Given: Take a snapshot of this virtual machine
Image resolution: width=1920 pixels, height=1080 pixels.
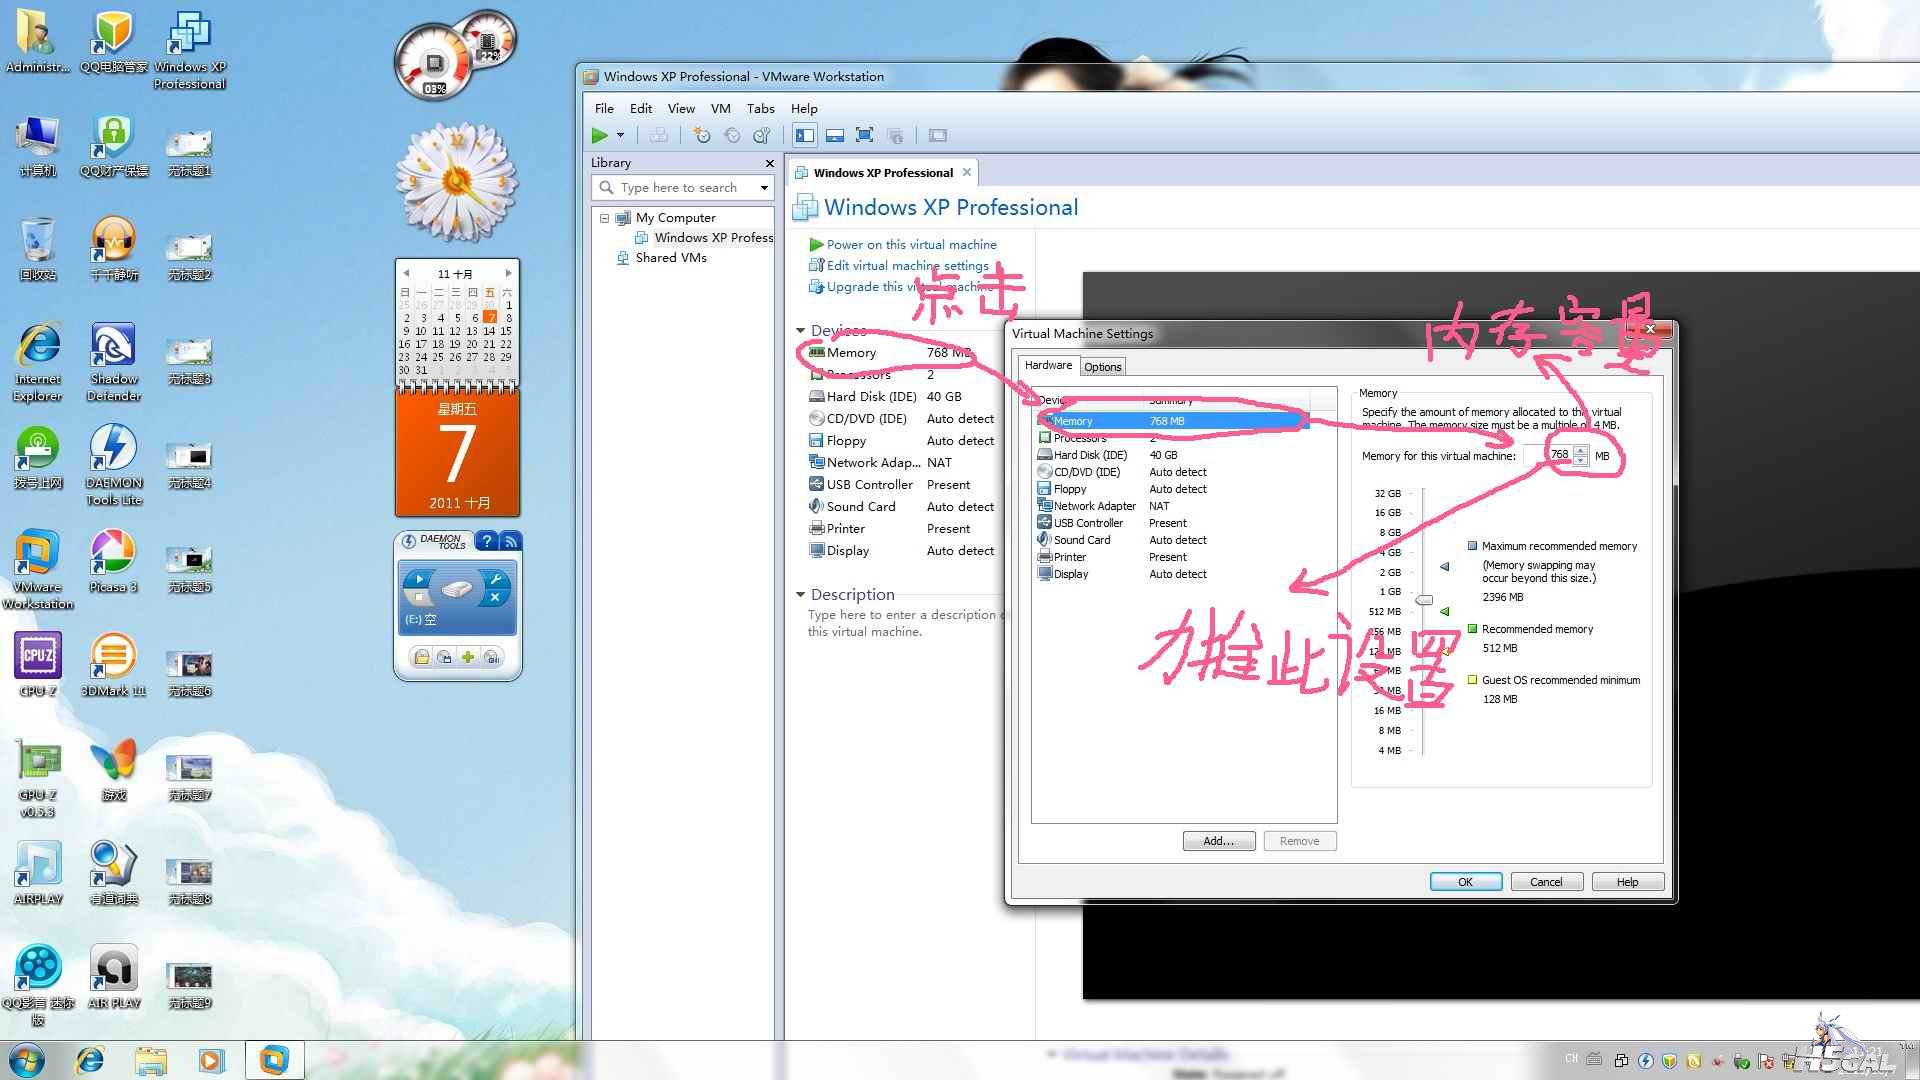Looking at the screenshot, I should 702,135.
